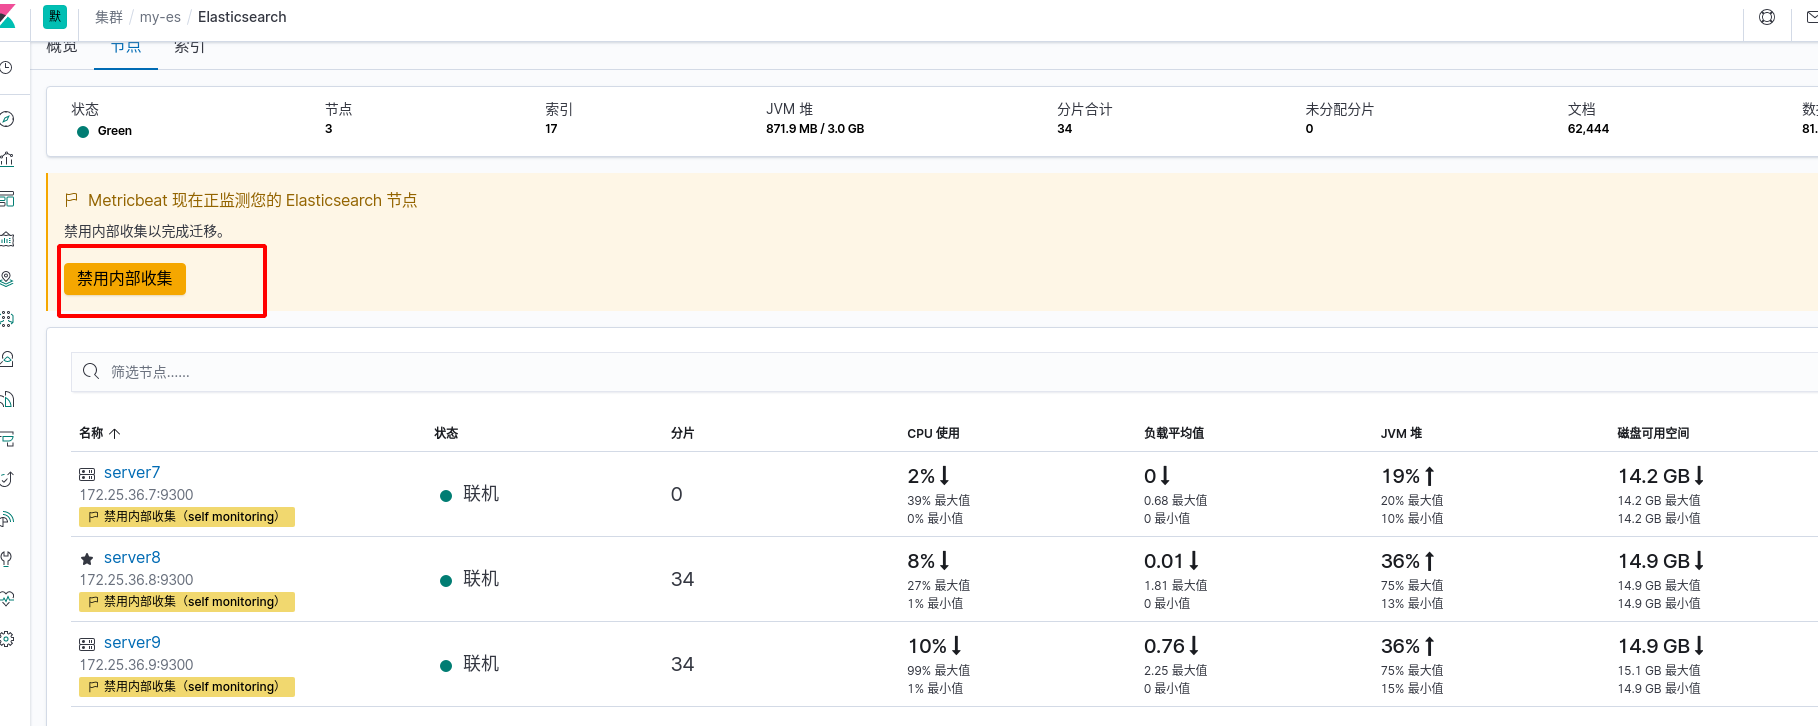
Task: Open the 默 space selector avatar
Action: tap(55, 16)
